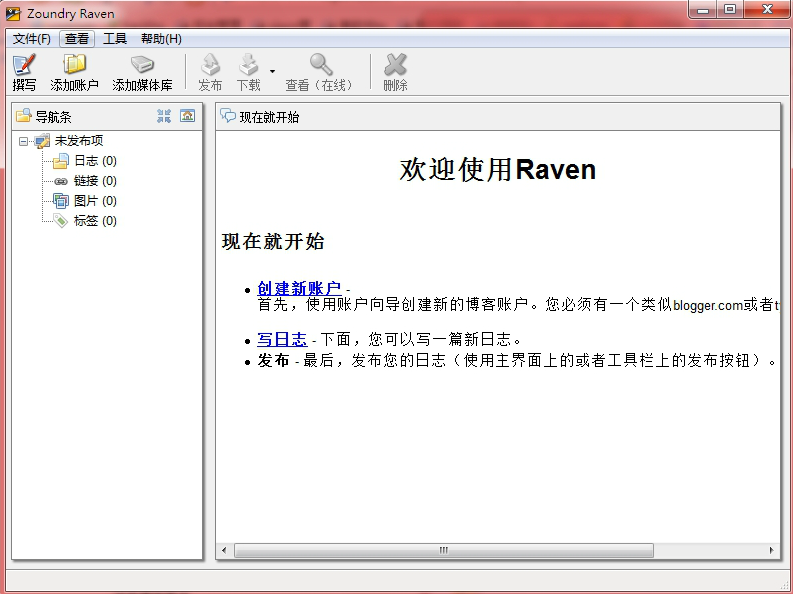Open the dropdown arrow beside 下载
The image size is (793, 594).
[273, 71]
